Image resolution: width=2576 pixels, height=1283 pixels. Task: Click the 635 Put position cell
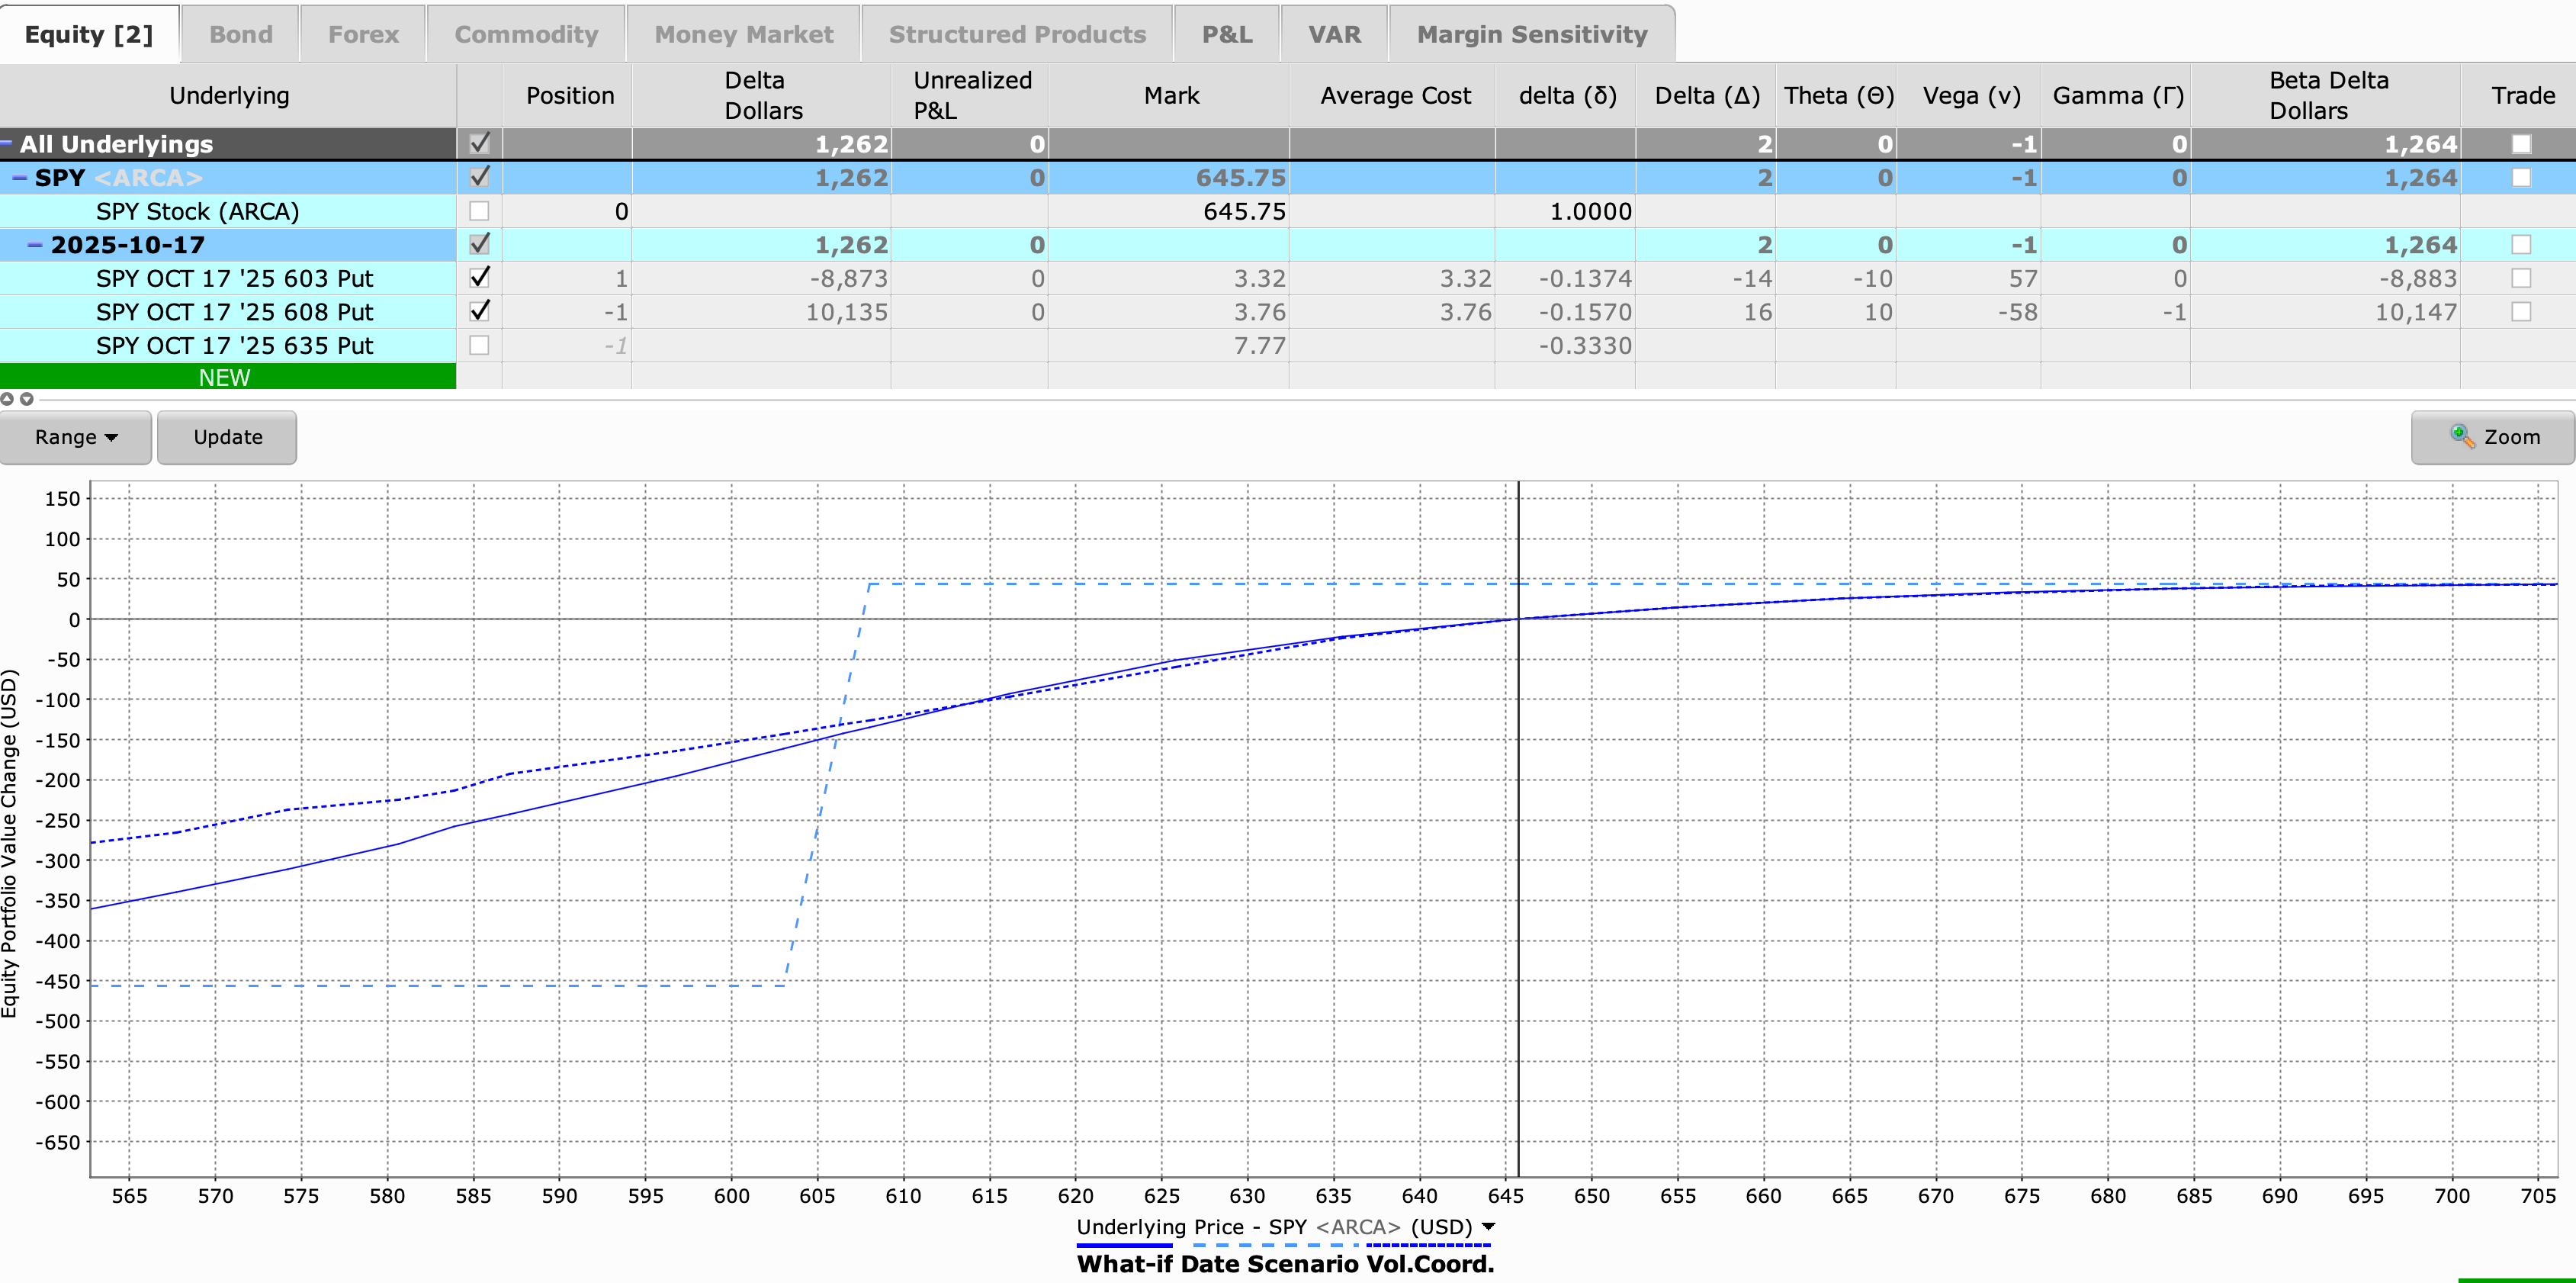(568, 345)
